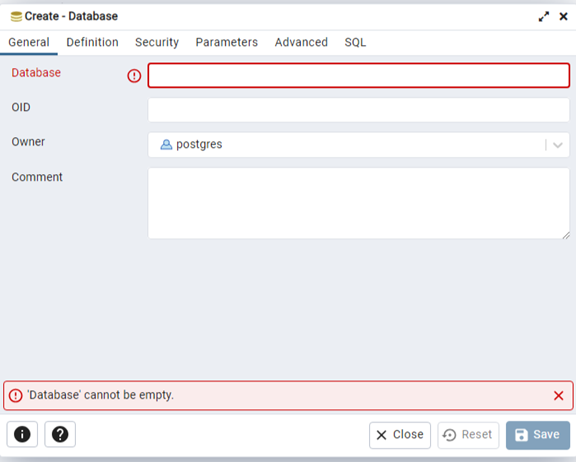The width and height of the screenshot is (576, 462).
Task: Open the Owner combo box showing postgres
Action: point(359,145)
